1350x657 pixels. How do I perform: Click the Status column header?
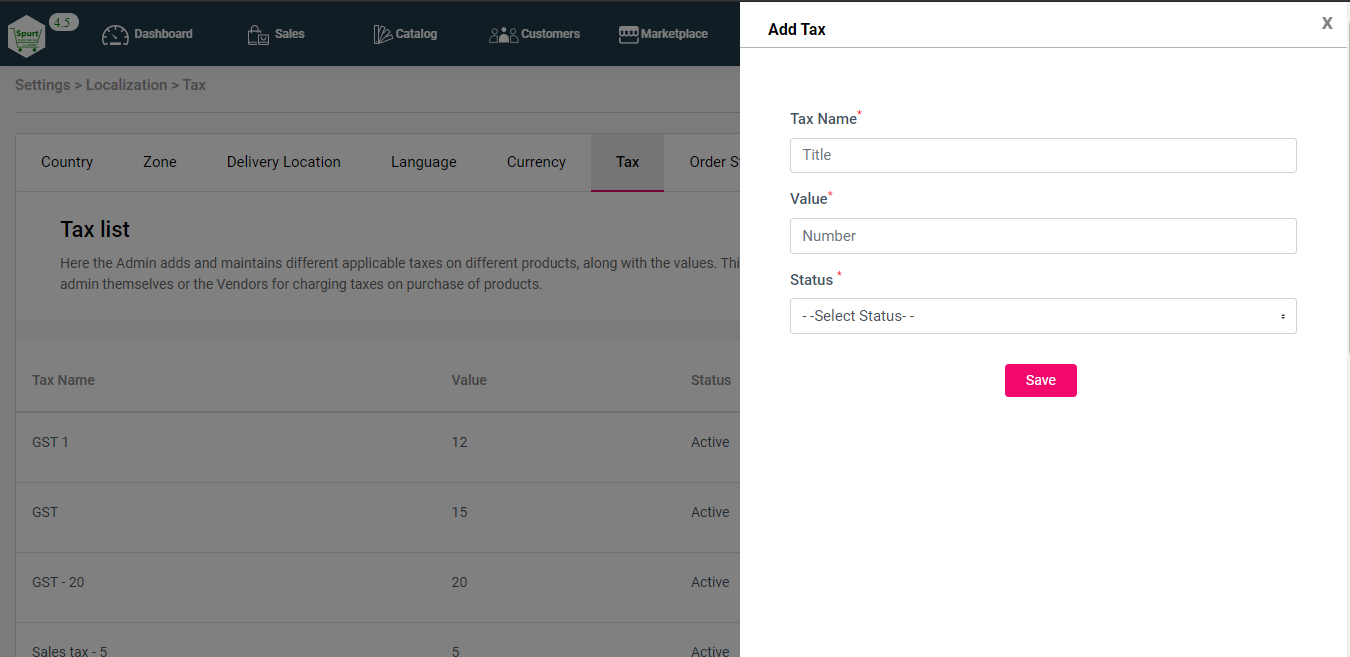point(711,380)
